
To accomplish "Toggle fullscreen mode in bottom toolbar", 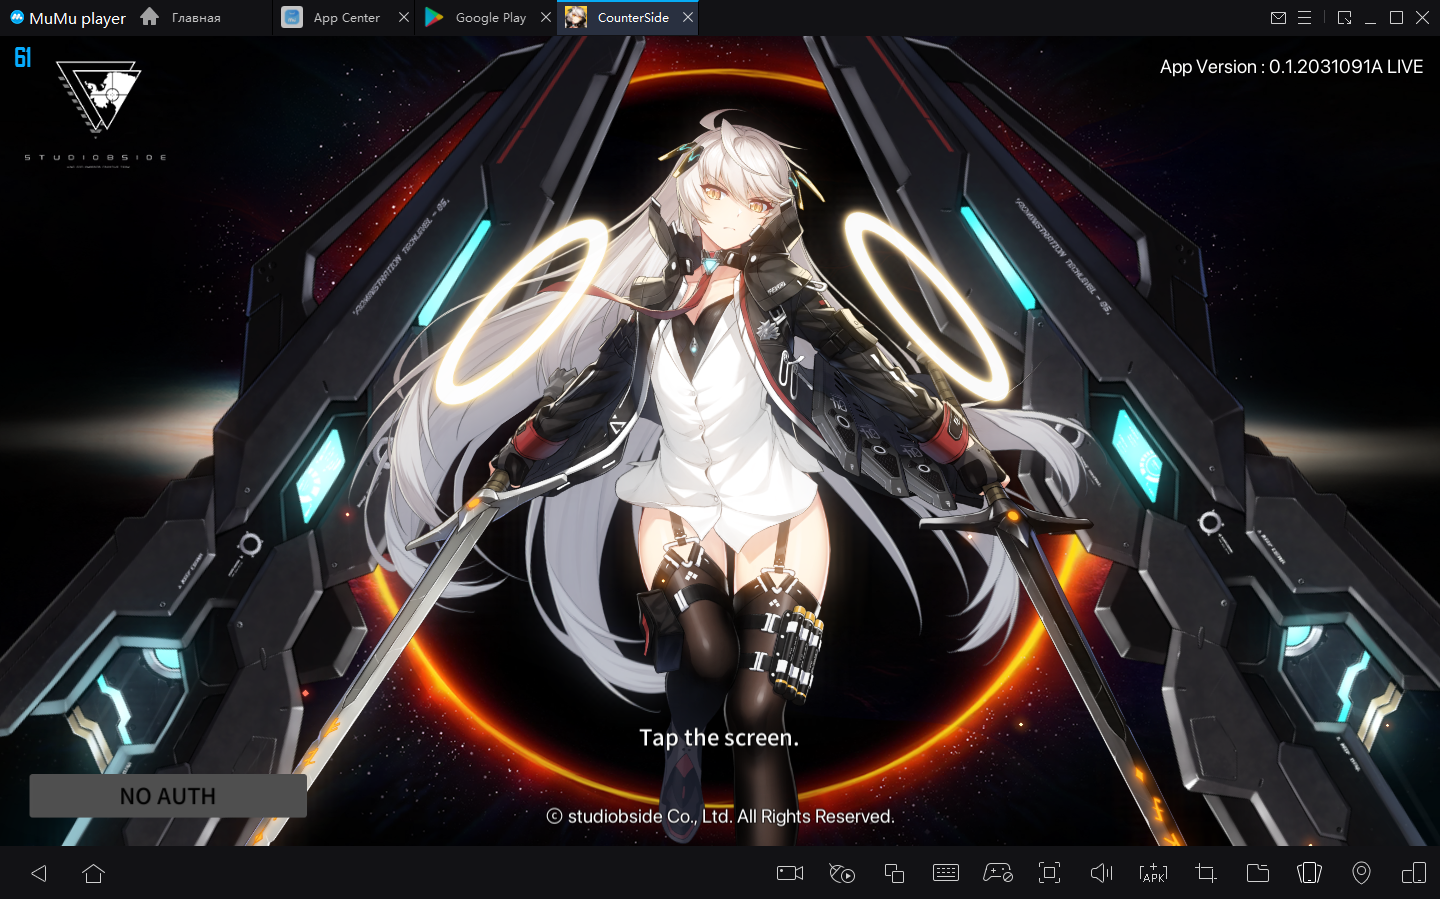I will tap(1049, 873).
